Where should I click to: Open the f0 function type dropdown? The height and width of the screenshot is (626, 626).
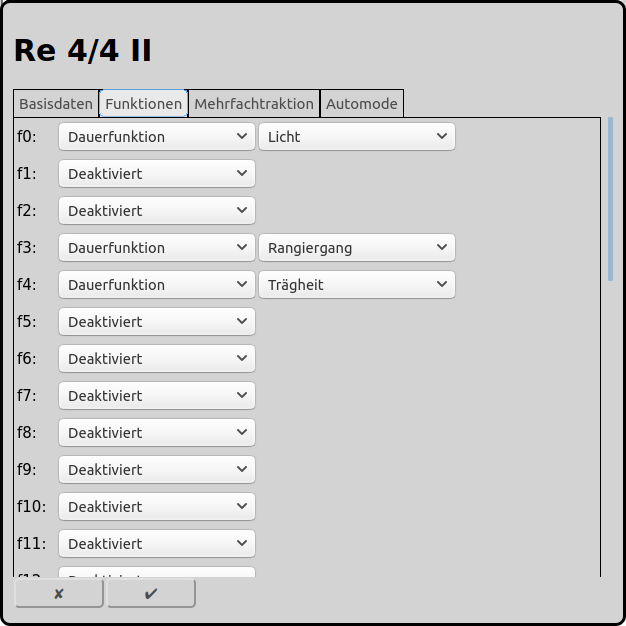(x=157, y=137)
